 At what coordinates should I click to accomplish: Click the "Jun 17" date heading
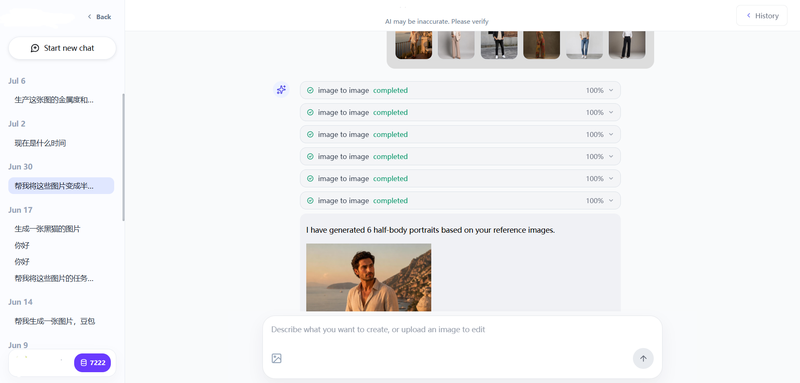coord(20,210)
